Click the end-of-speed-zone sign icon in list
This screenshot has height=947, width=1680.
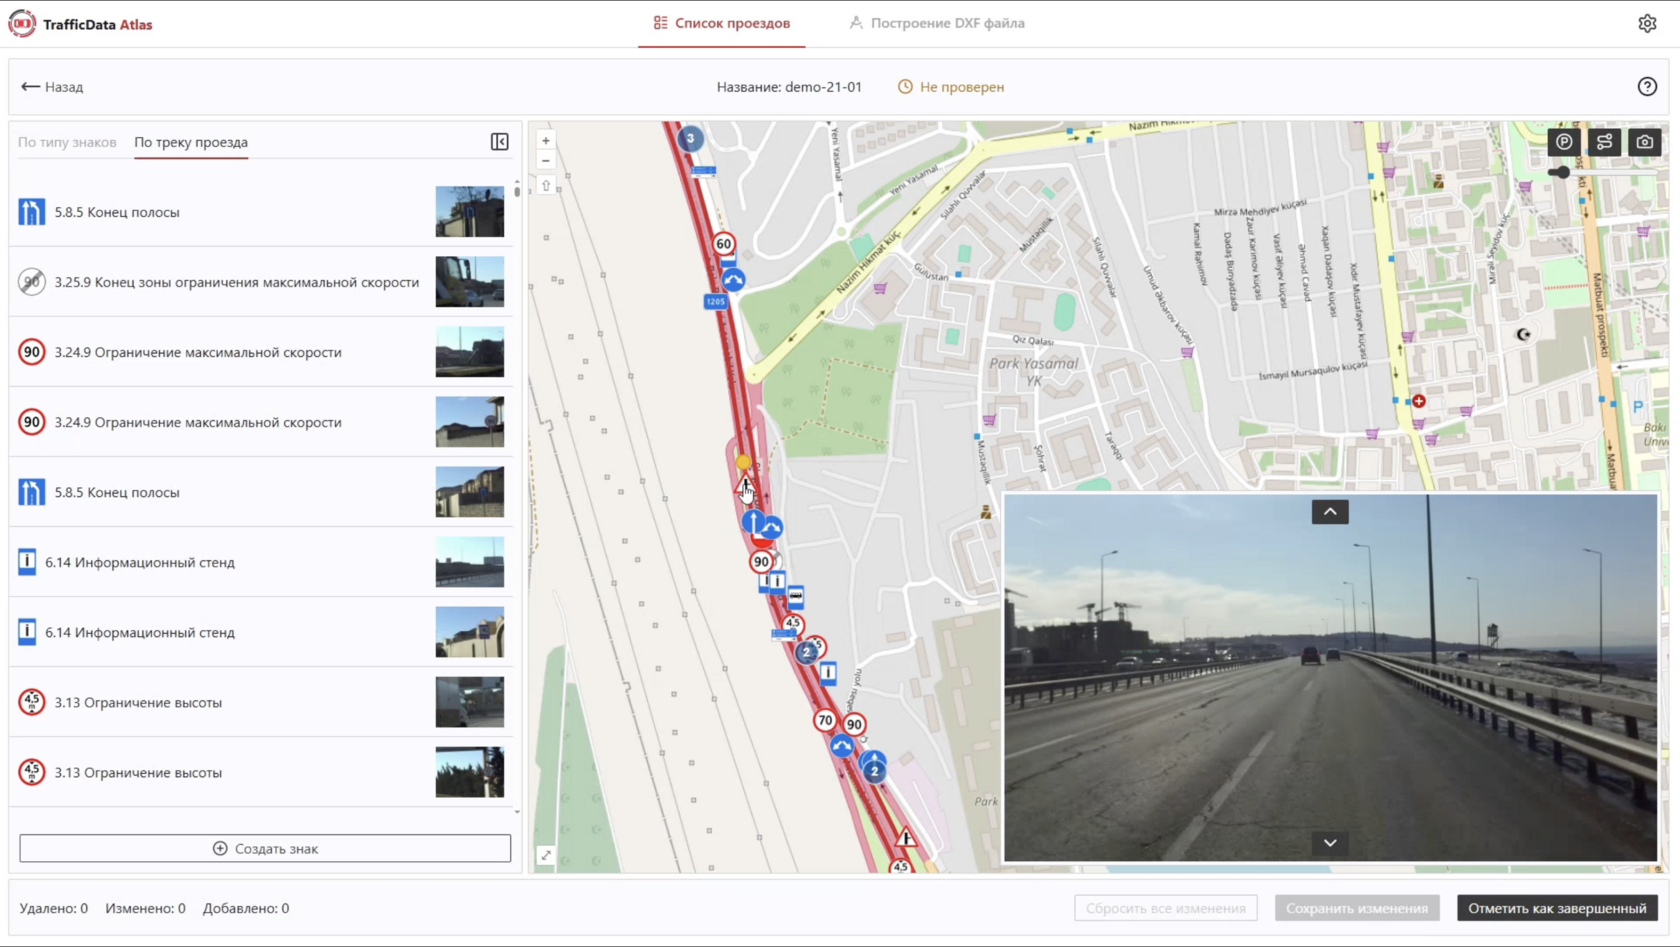point(32,282)
